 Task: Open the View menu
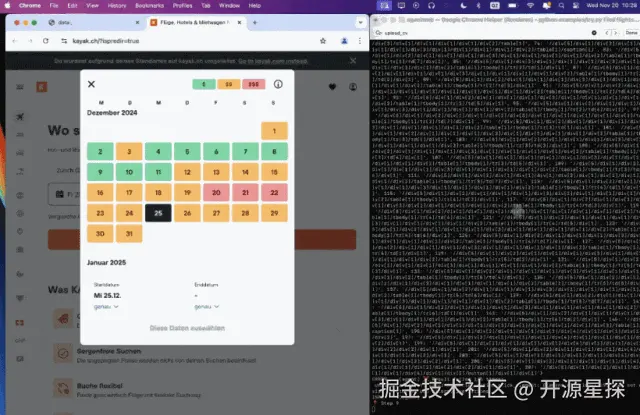click(92, 5)
